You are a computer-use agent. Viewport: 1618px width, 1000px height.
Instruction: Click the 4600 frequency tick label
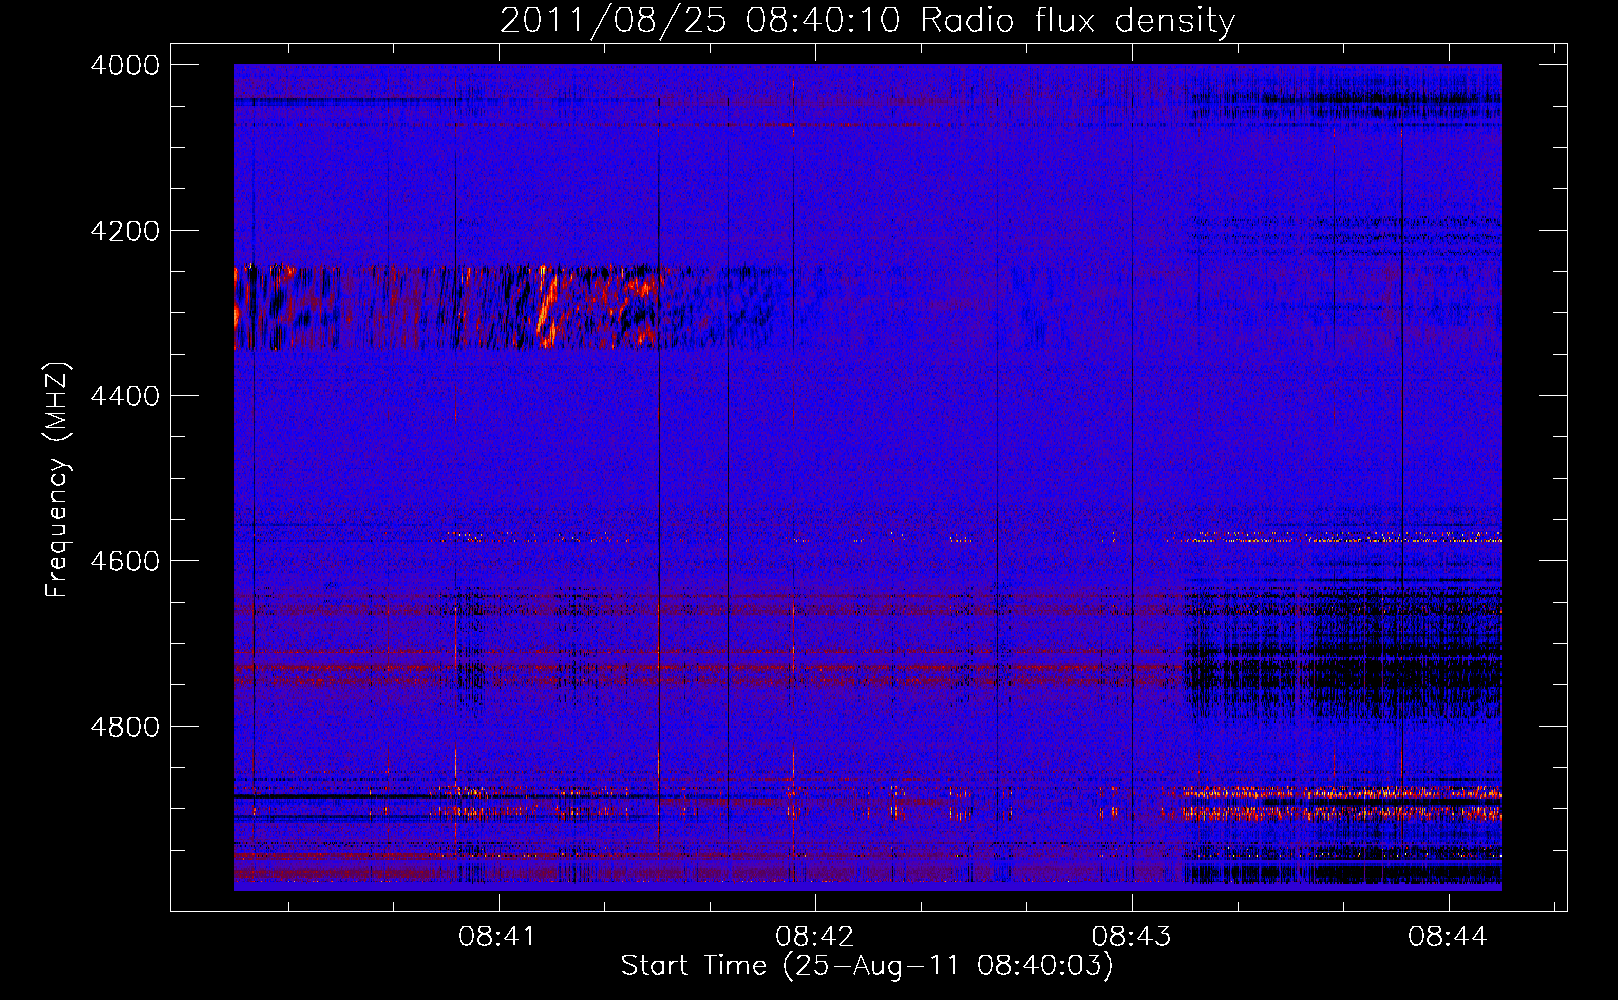point(125,561)
